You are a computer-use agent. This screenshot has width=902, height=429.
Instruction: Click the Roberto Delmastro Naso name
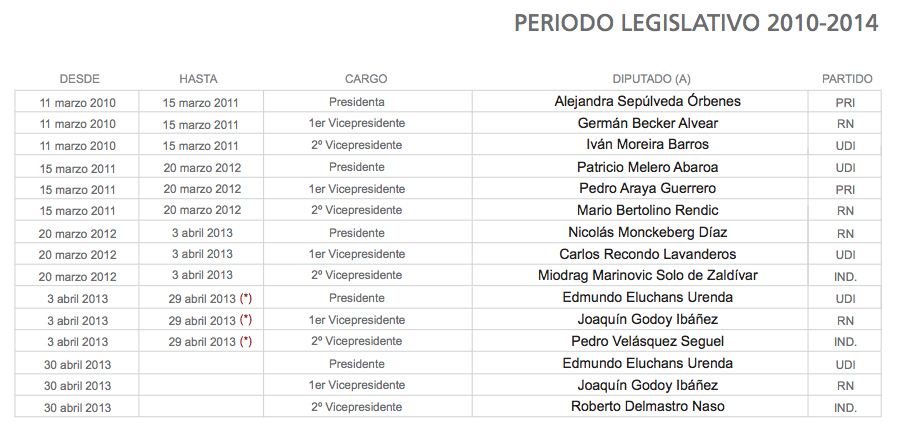pos(647,407)
